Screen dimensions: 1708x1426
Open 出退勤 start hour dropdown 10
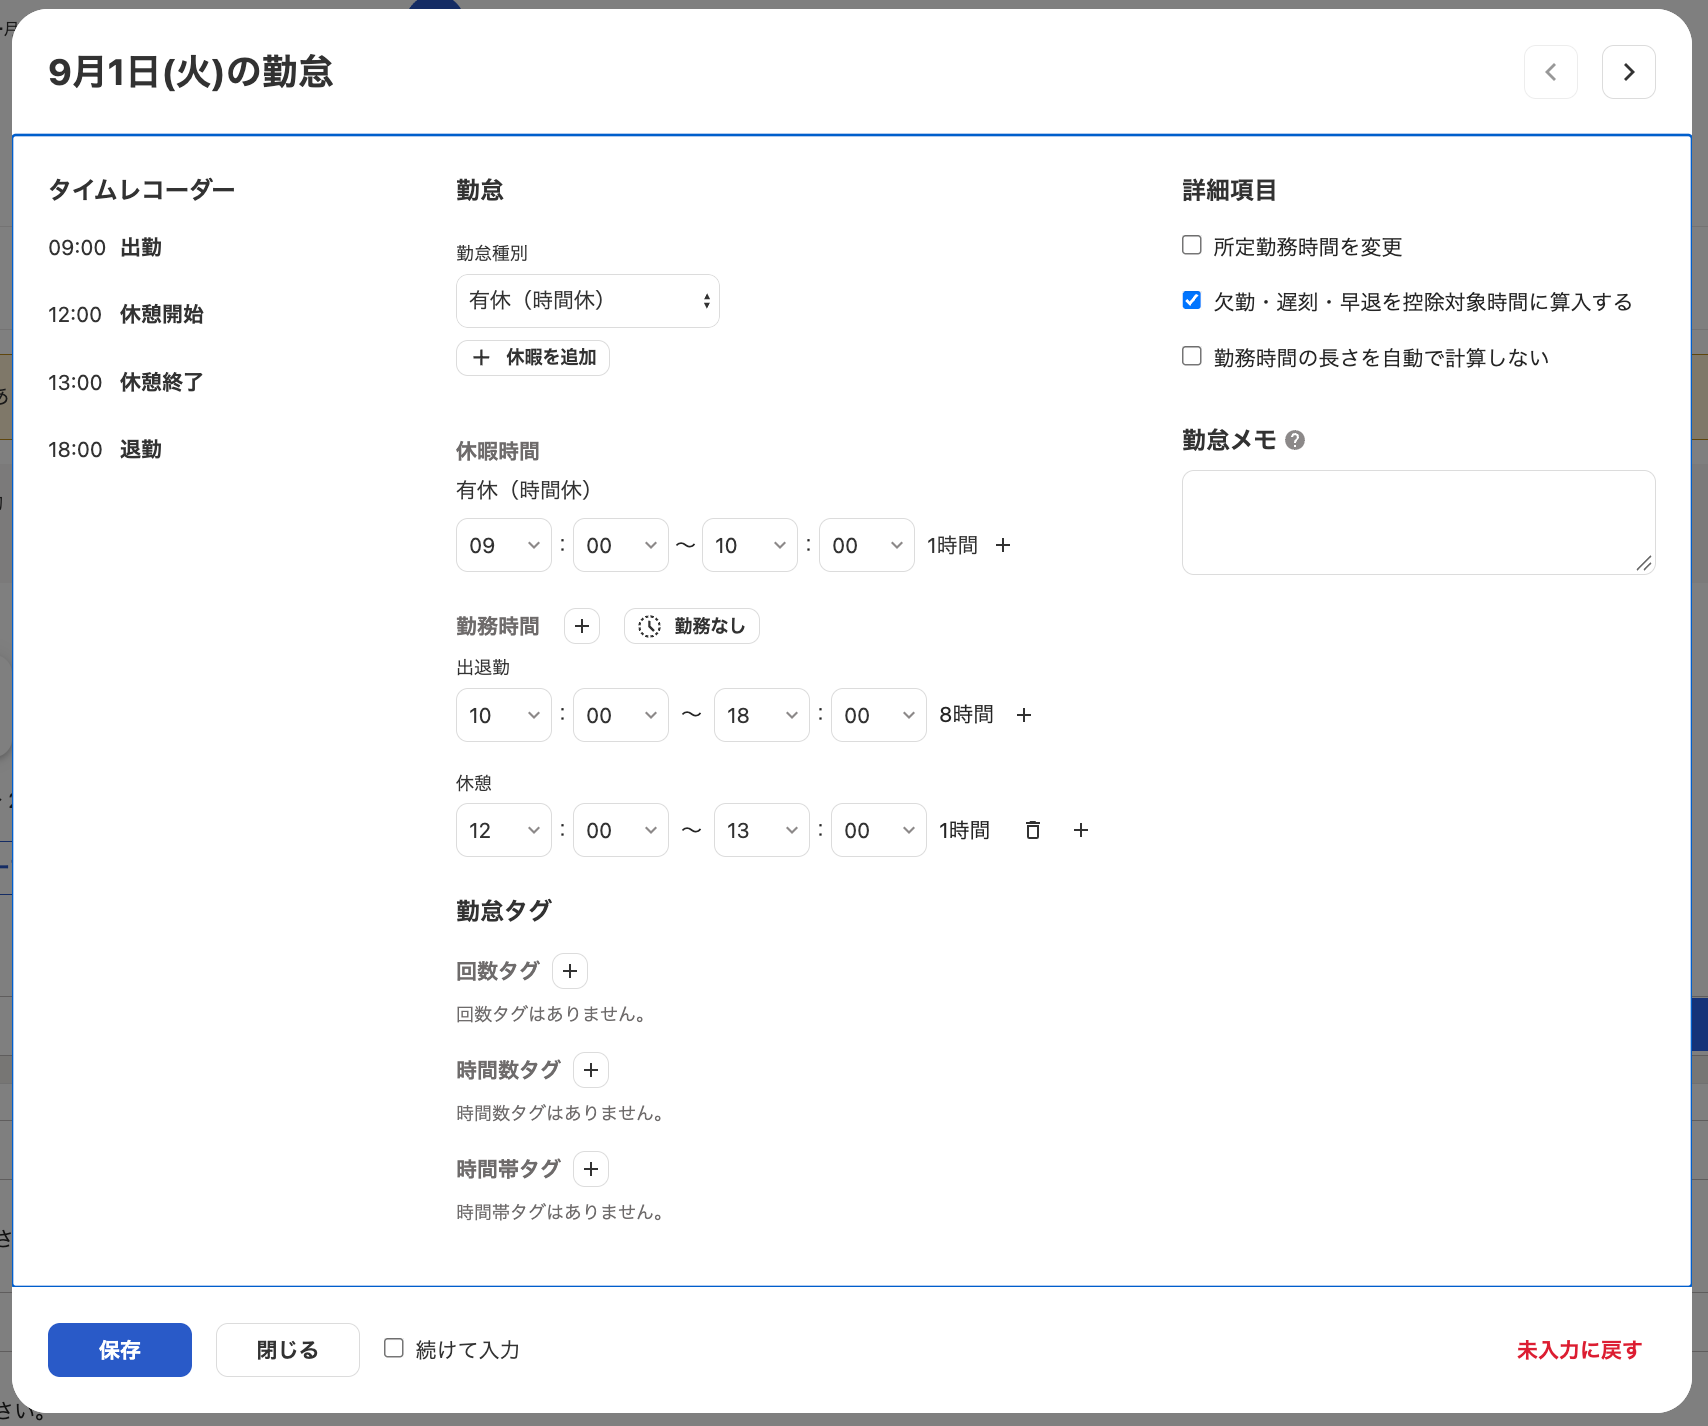pyautogui.click(x=504, y=715)
